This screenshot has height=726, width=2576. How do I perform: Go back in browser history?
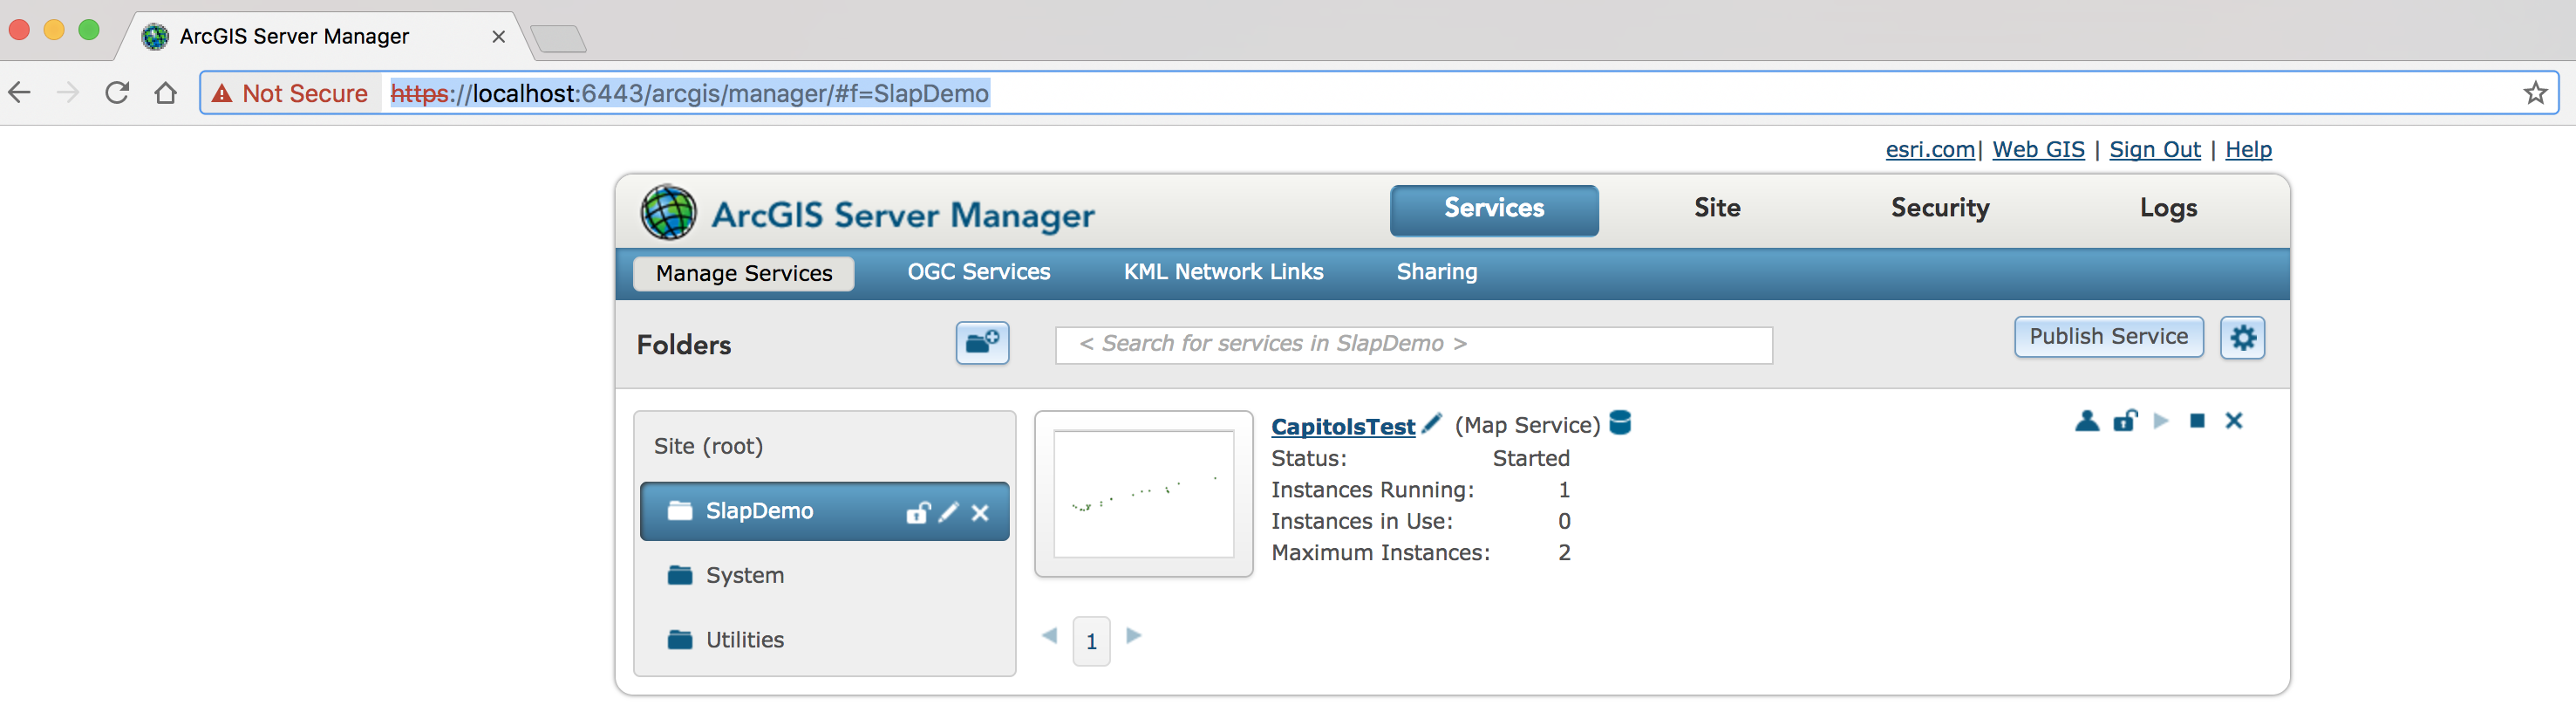point(20,93)
